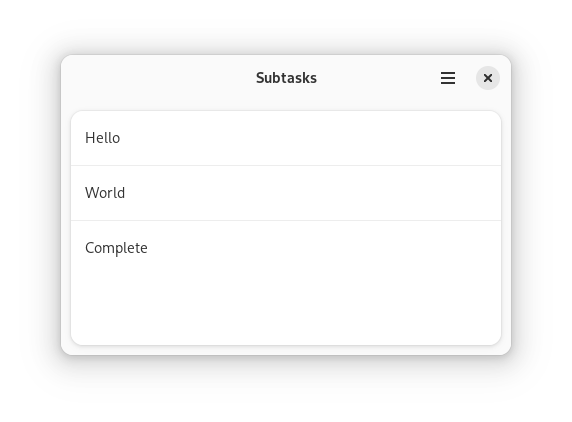Click the Complete label text
This screenshot has width=572, height=422.
[116, 248]
